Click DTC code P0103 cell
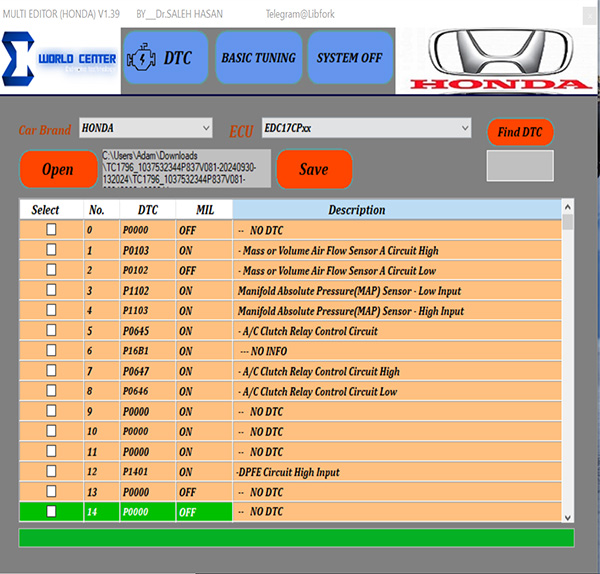The height and width of the screenshot is (574, 600). coord(148,250)
